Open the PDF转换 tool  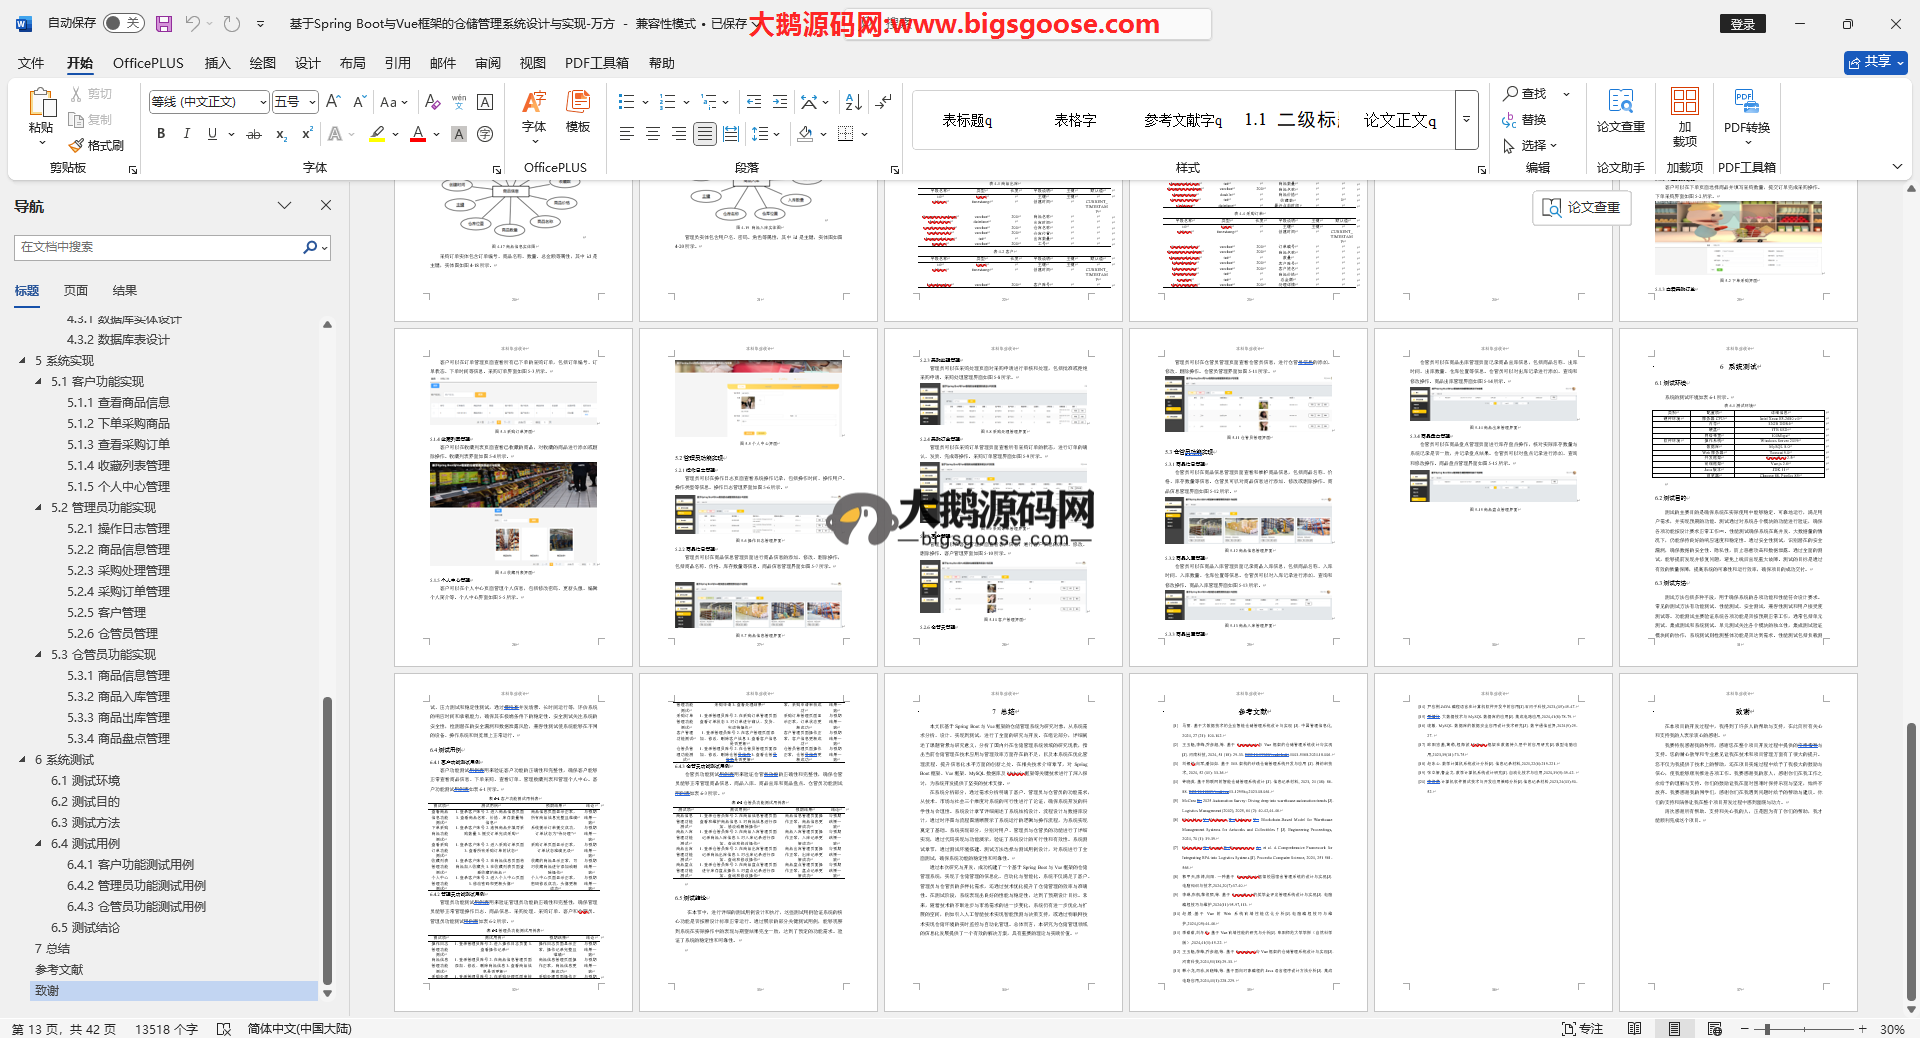[1746, 111]
